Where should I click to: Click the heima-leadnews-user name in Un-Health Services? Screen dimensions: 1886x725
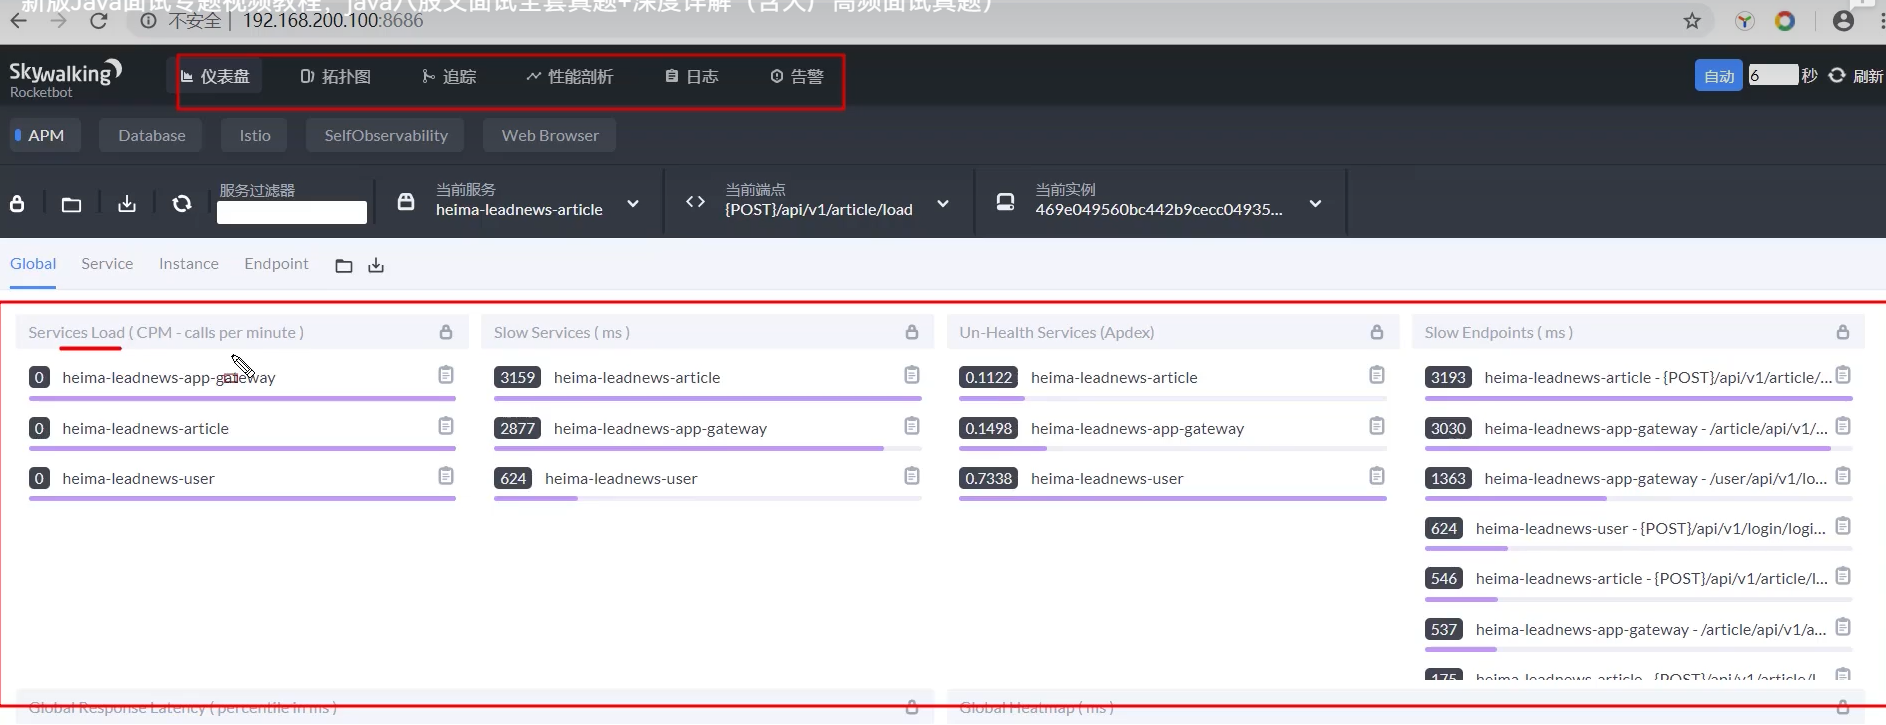[x=1107, y=479]
